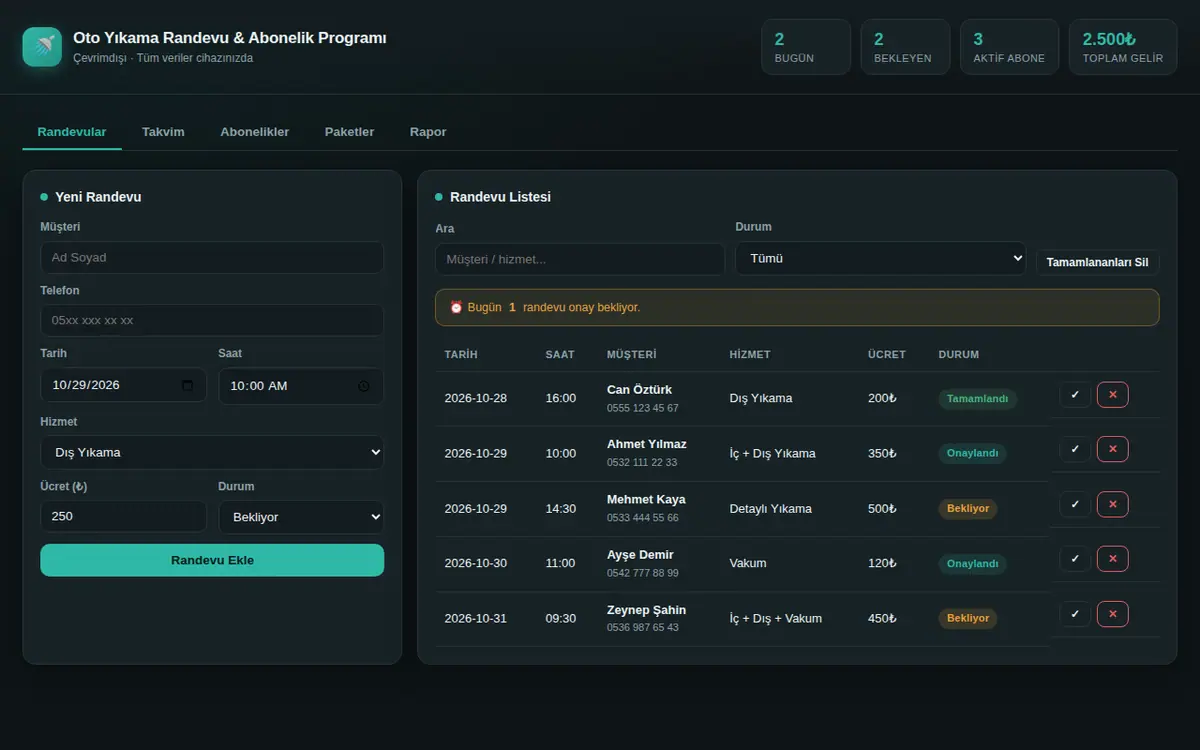Click the alarm clock icon in the alert banner
This screenshot has width=1200, height=750.
click(456, 308)
